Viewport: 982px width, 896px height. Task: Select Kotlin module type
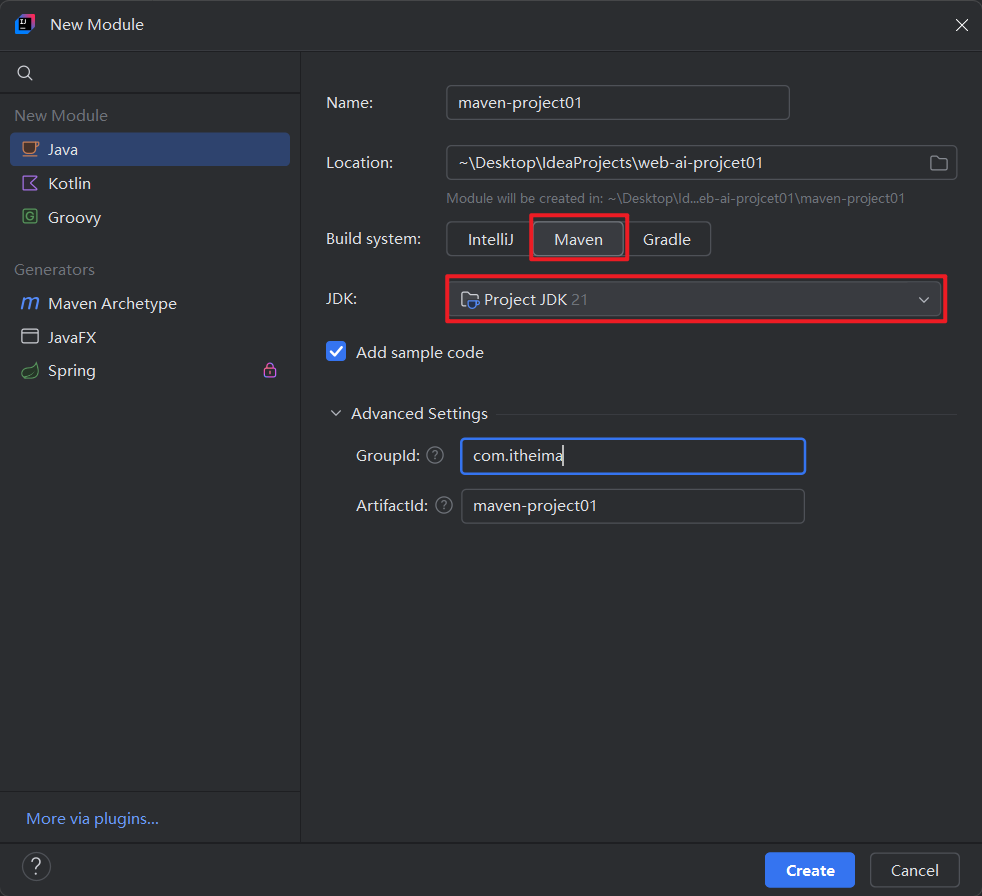(x=150, y=183)
